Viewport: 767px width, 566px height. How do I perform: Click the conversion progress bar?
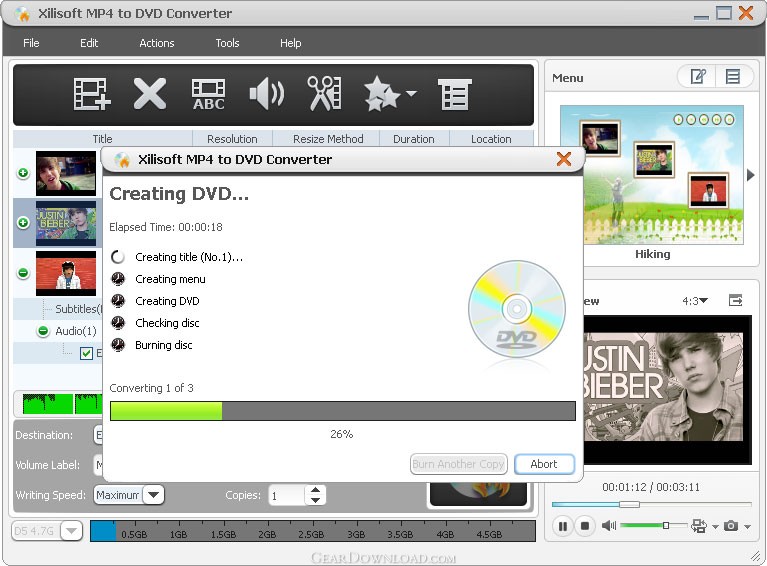coord(342,411)
